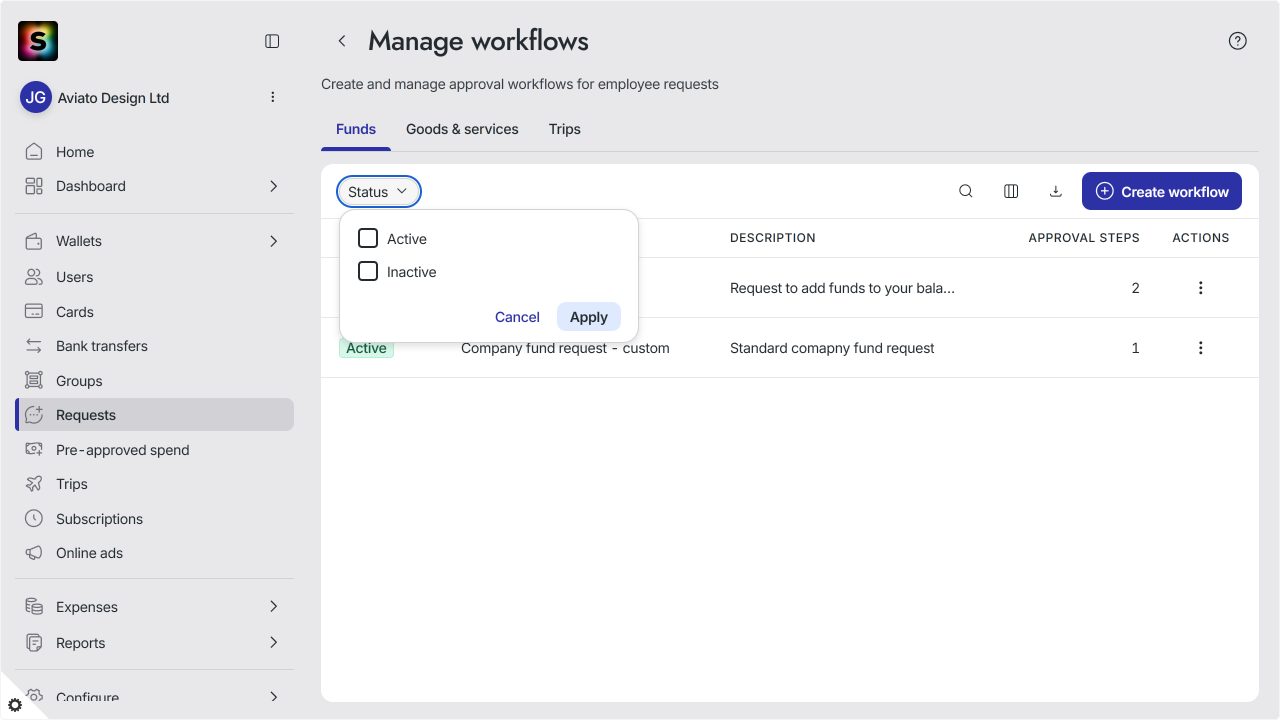
Task: Expand the Dashboard submenu chevron
Action: (x=274, y=186)
